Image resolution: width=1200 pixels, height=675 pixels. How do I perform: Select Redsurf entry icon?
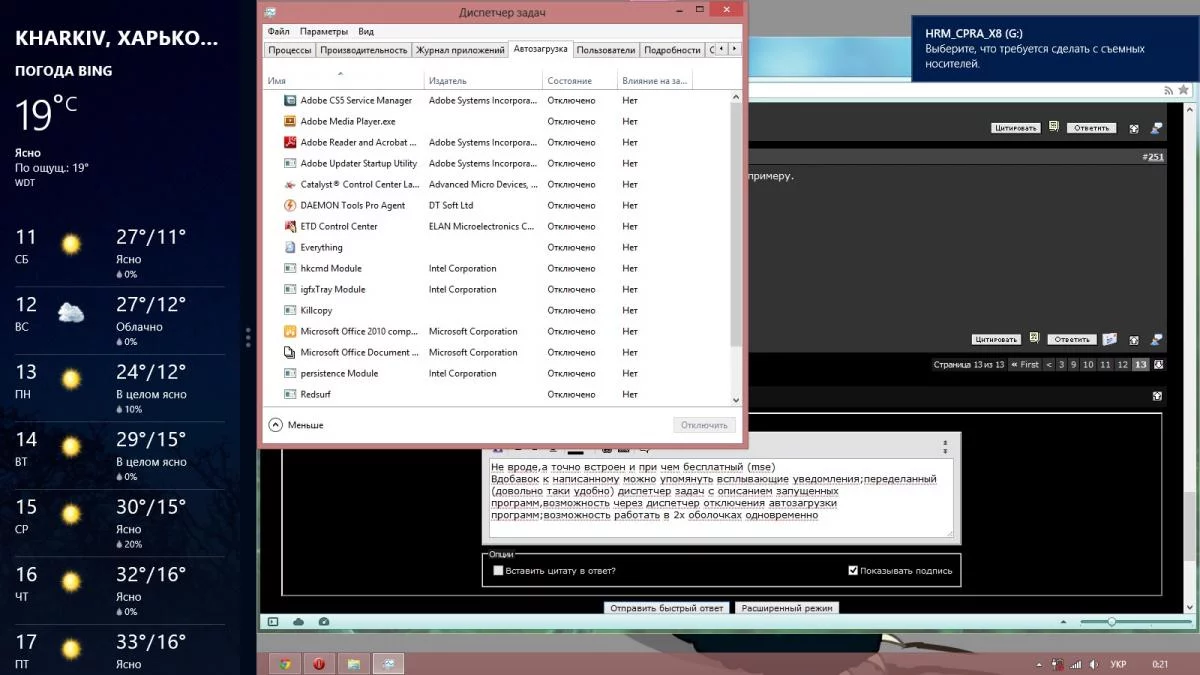(x=290, y=394)
